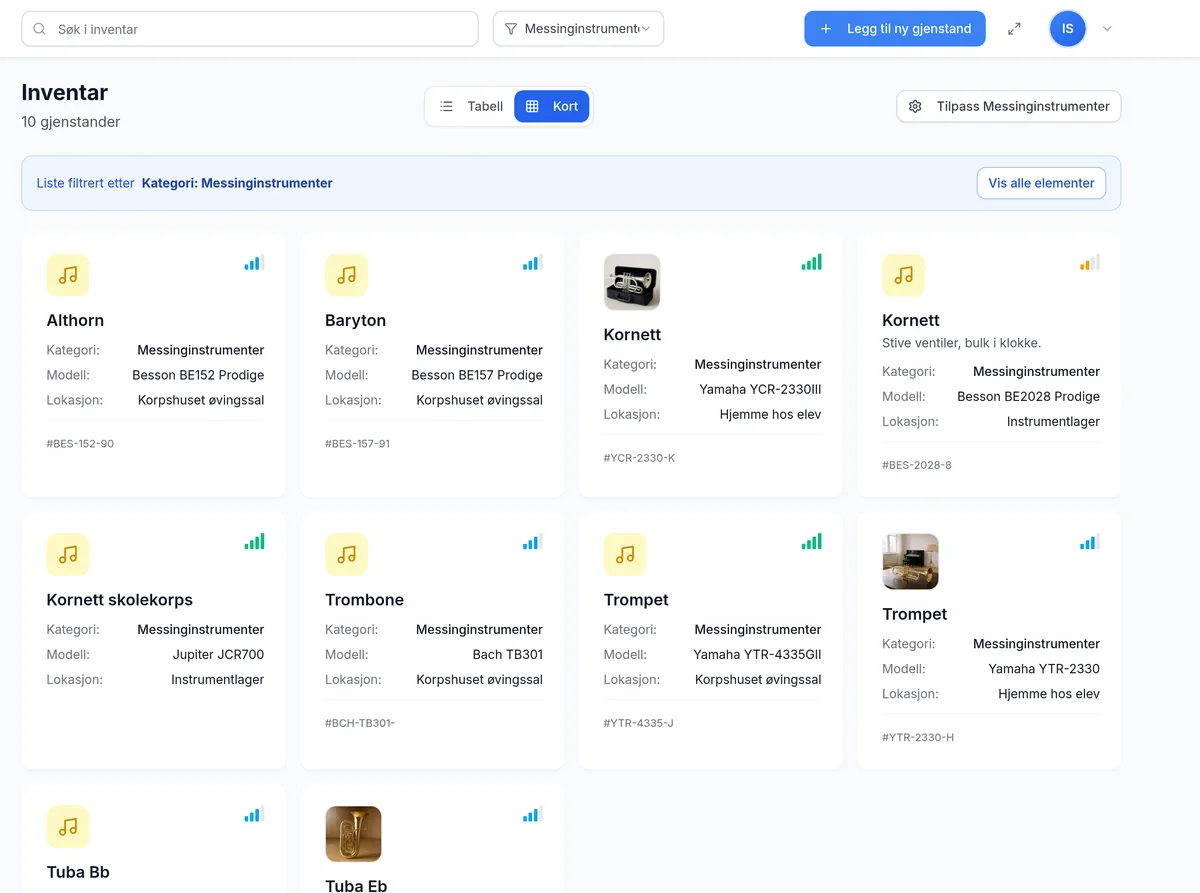Open the Tuba Bb card title

(78, 872)
